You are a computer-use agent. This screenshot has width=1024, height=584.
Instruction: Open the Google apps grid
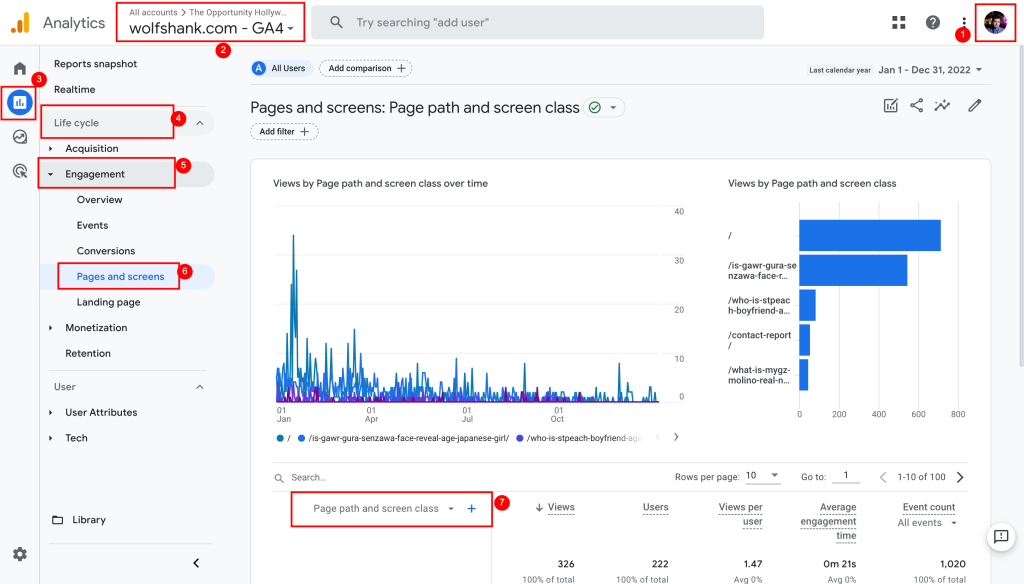point(898,21)
